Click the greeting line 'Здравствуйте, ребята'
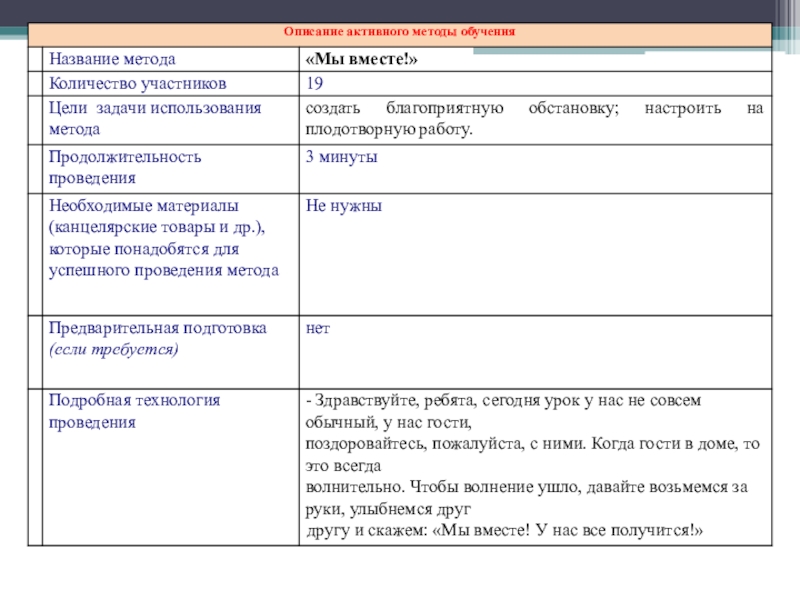 384,400
